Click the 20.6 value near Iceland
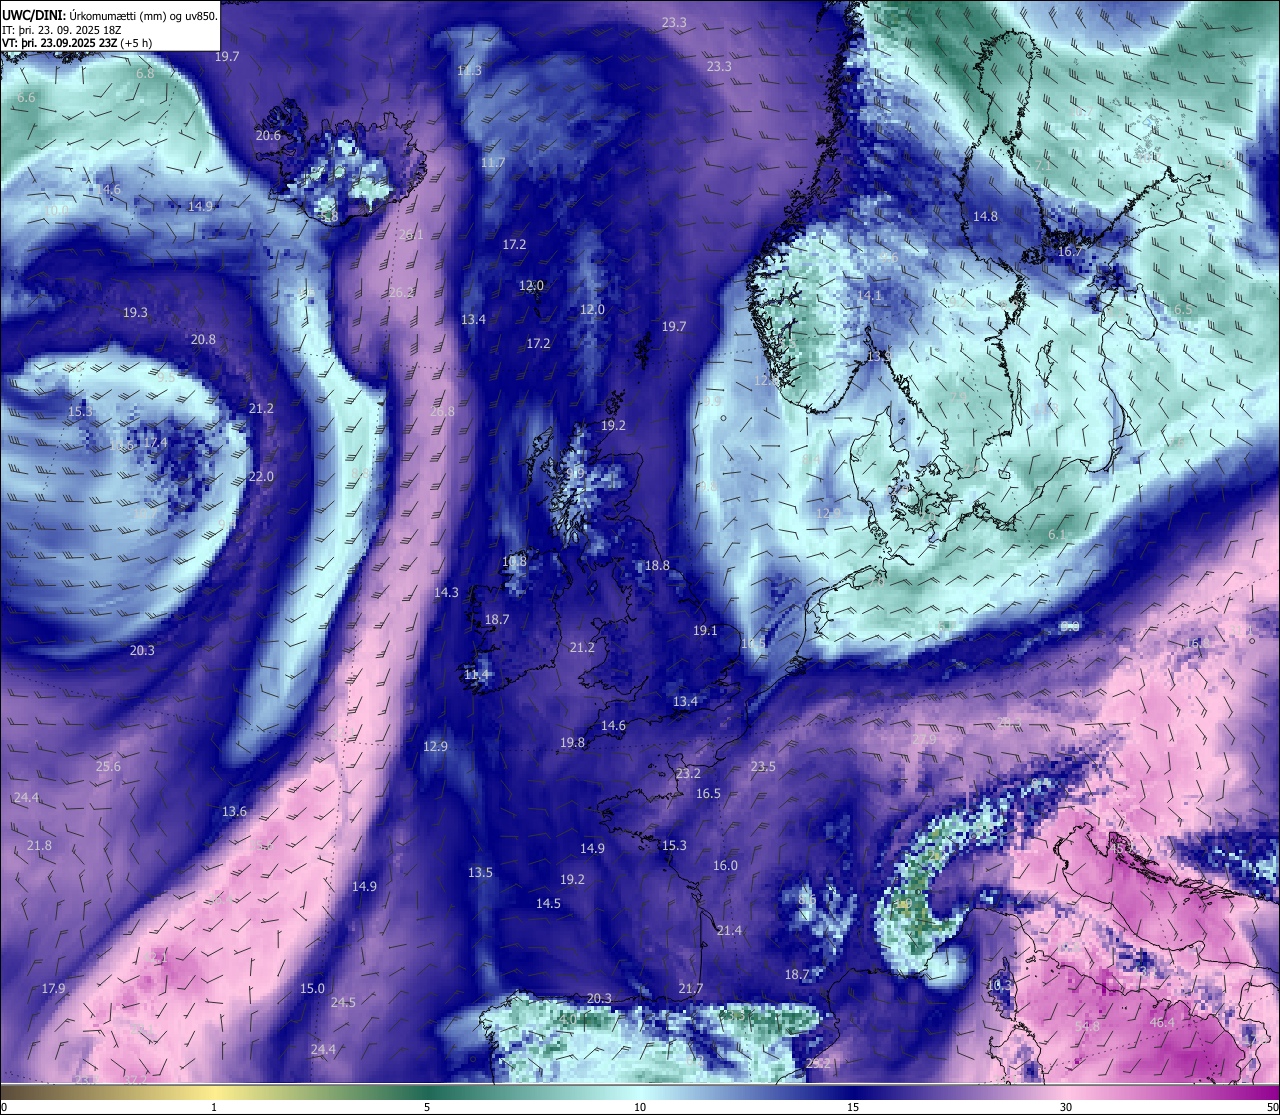 pos(268,136)
